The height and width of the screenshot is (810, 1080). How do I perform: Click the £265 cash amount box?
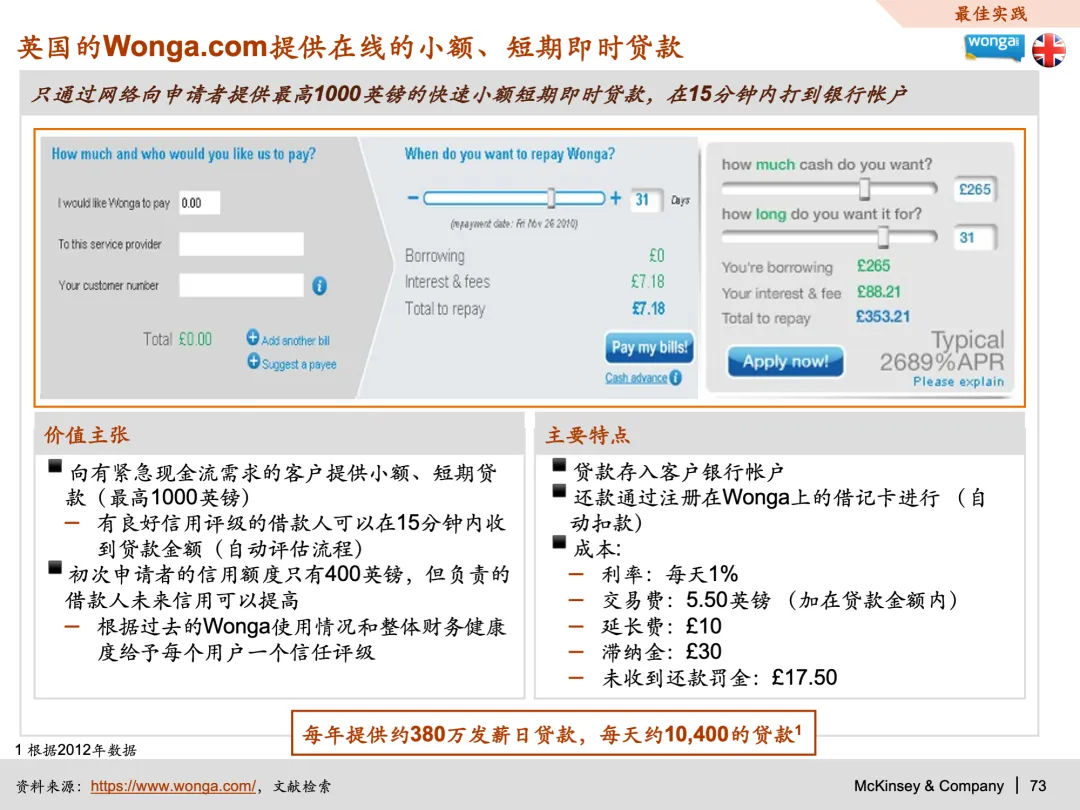click(x=975, y=189)
